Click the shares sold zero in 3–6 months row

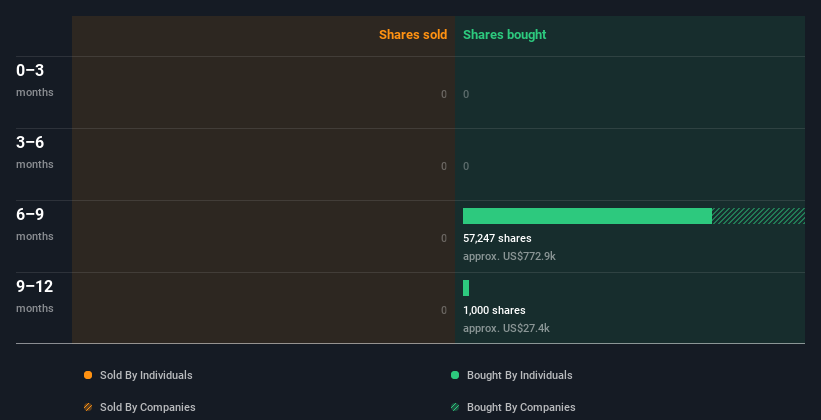coord(444,166)
